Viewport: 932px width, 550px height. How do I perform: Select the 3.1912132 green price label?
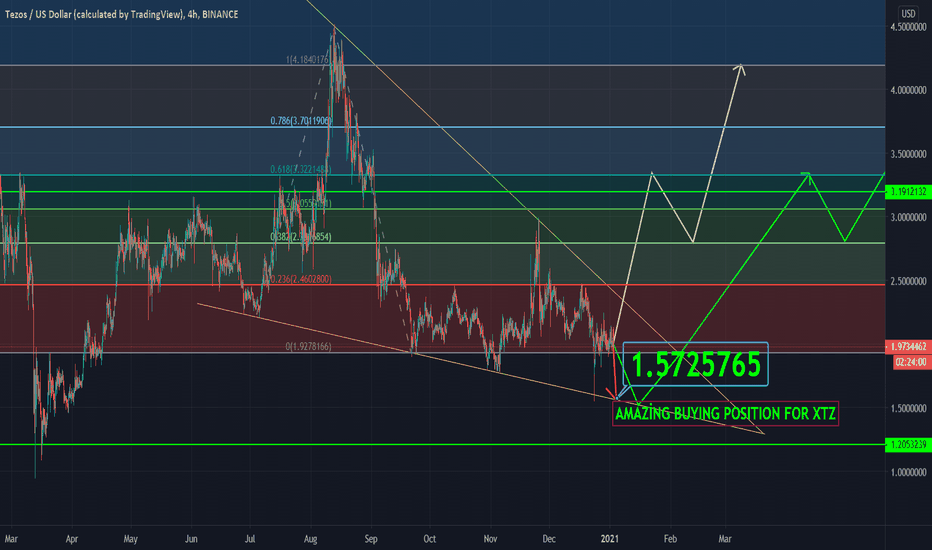908,191
